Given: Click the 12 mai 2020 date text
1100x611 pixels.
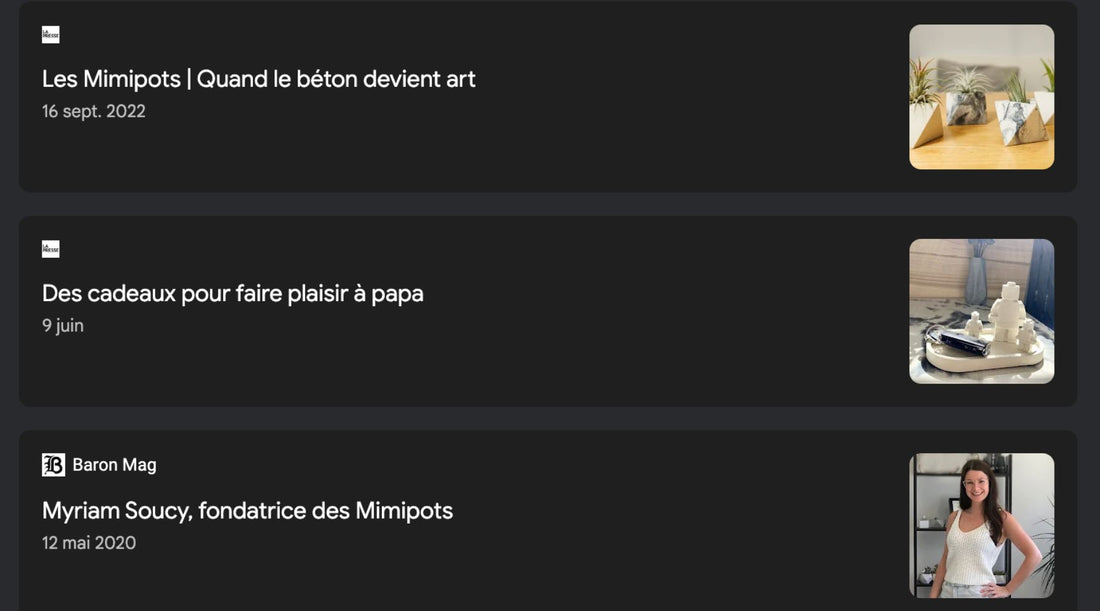Looking at the screenshot, I should pos(89,543).
